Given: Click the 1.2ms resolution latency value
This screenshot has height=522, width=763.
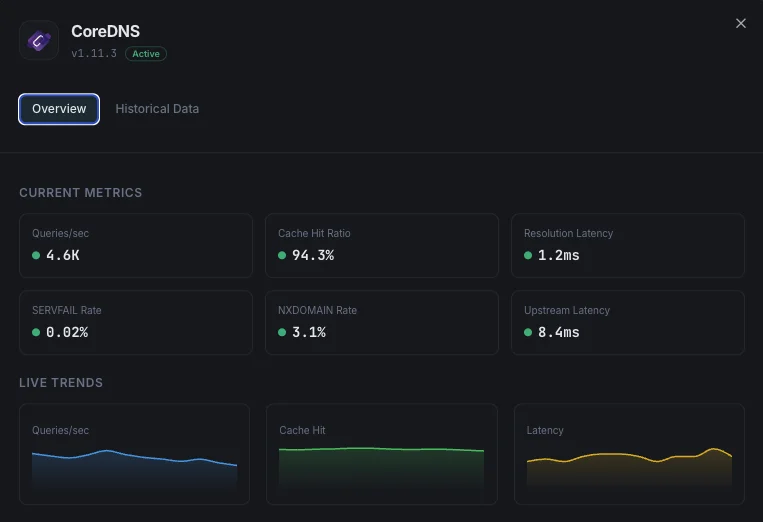Looking at the screenshot, I should (559, 255).
